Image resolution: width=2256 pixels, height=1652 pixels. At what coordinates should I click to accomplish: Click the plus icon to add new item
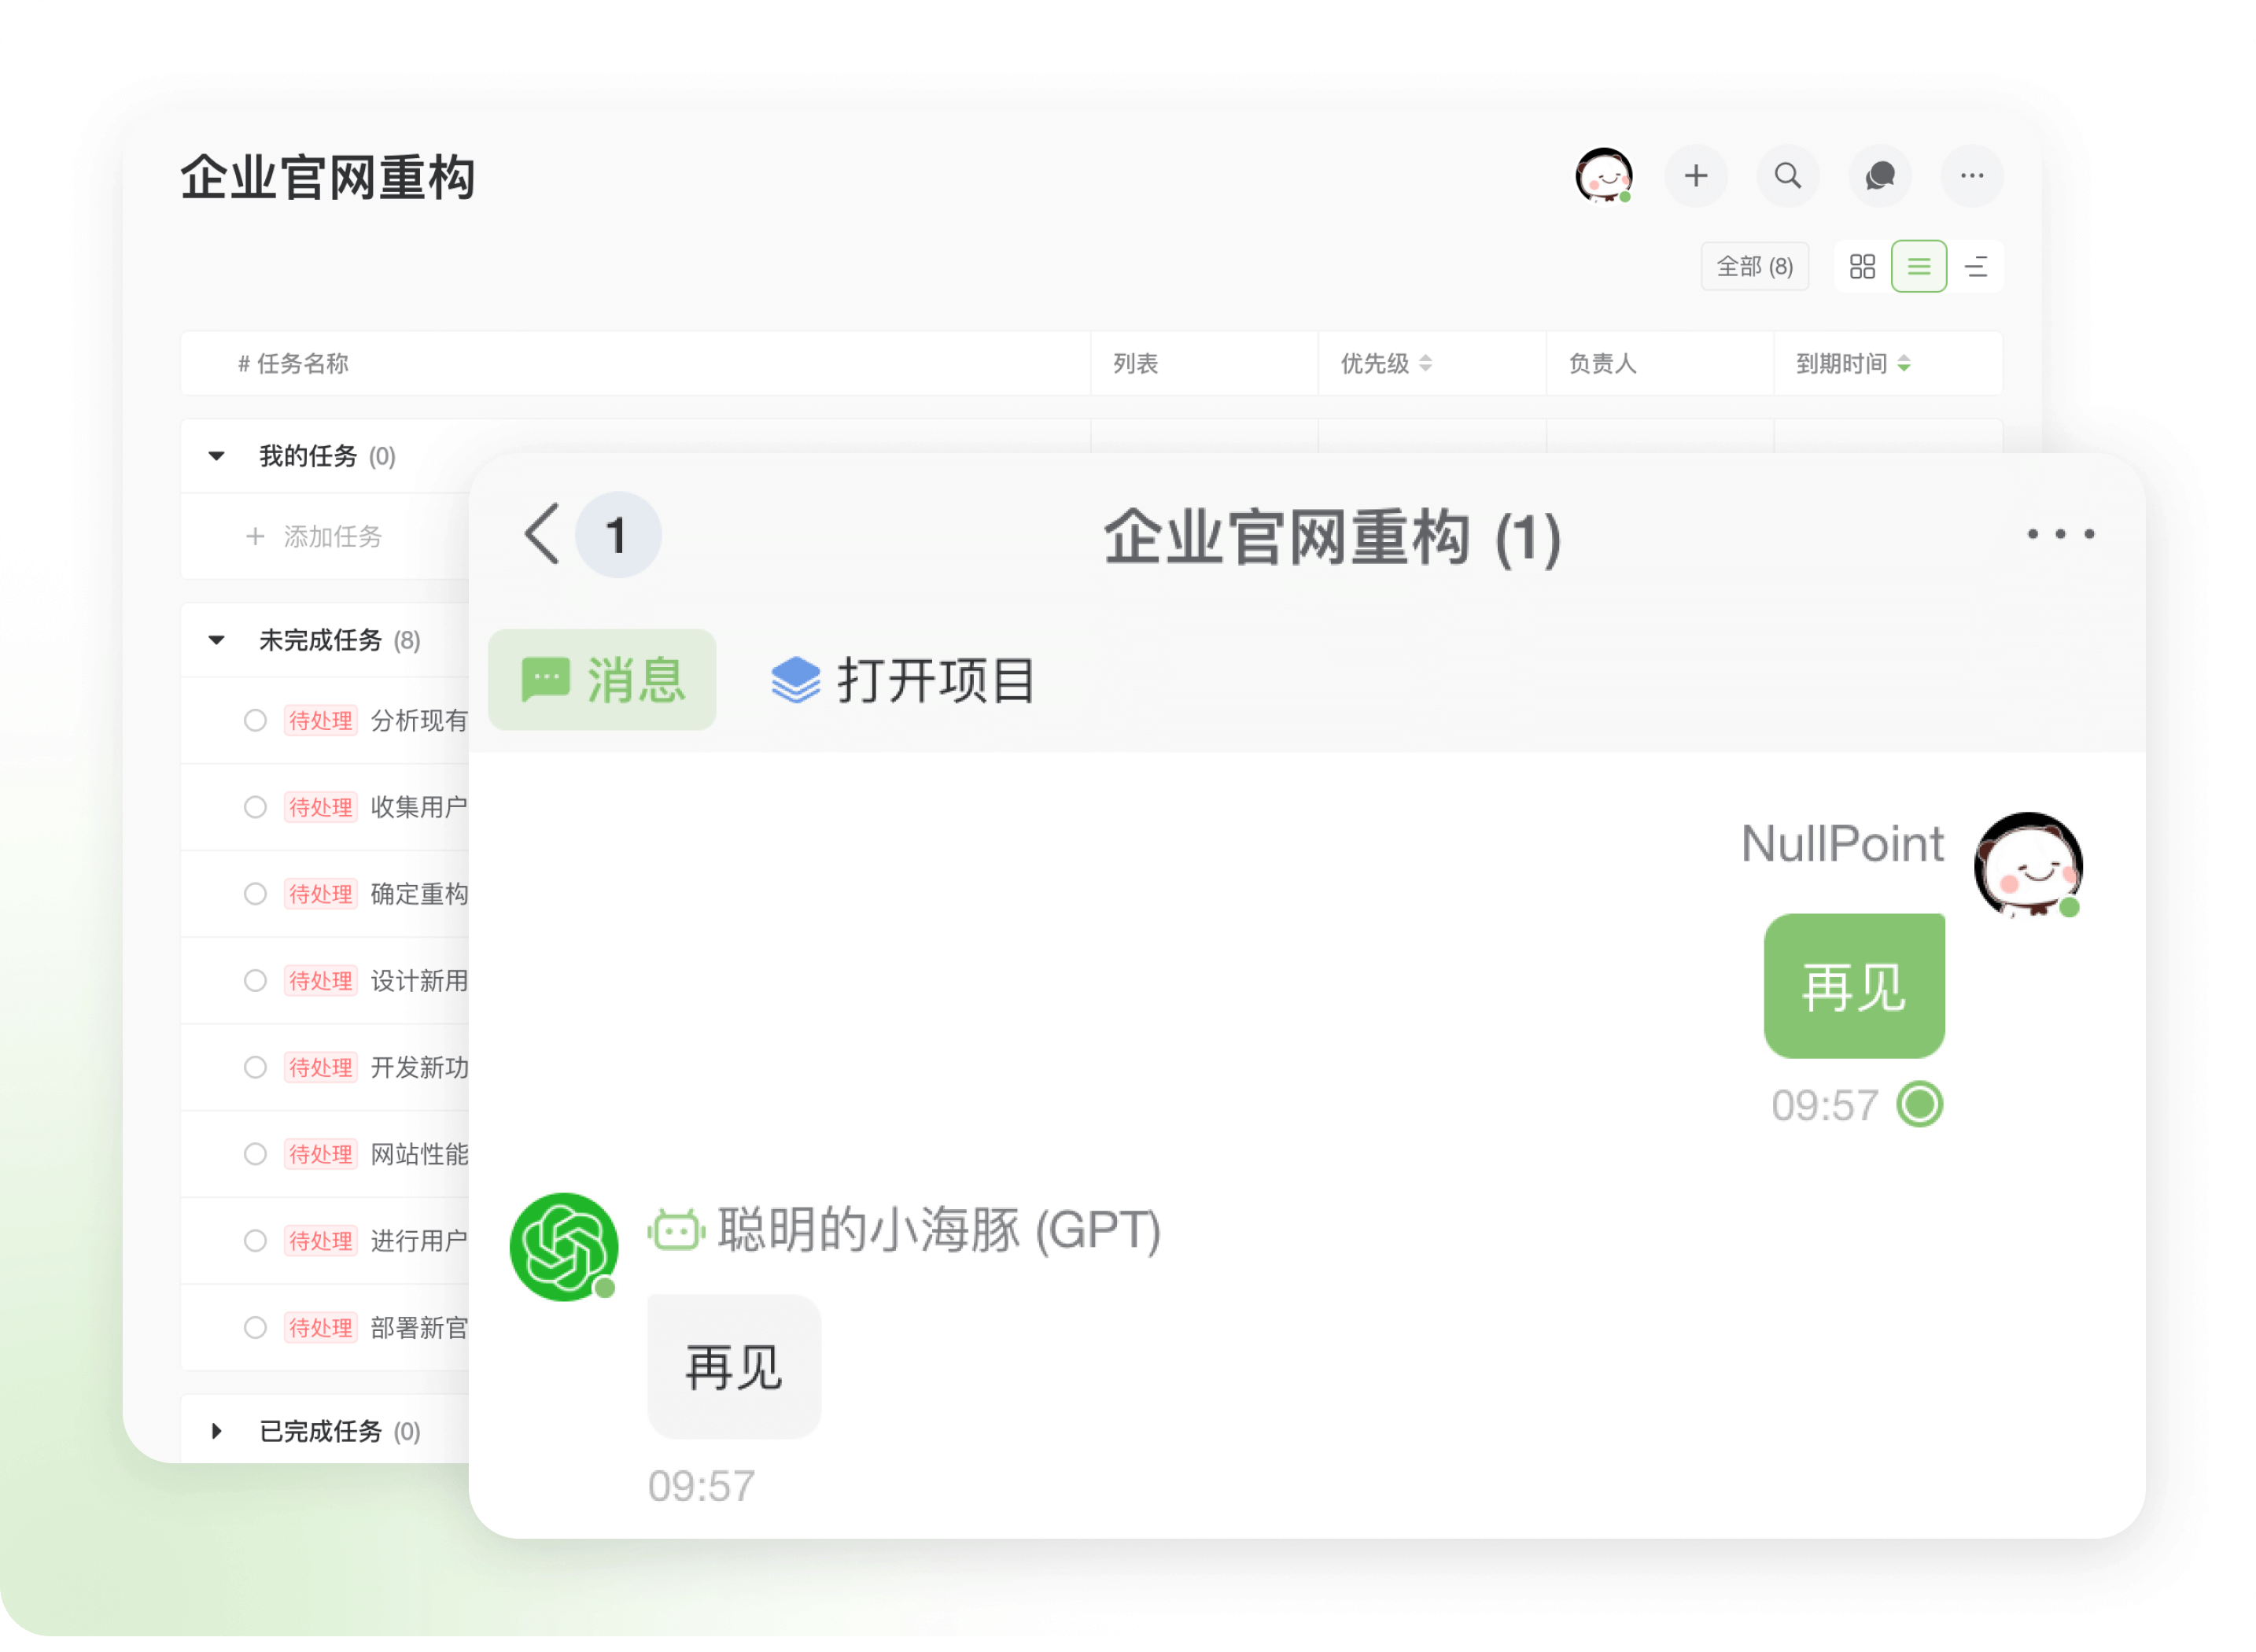1696,176
